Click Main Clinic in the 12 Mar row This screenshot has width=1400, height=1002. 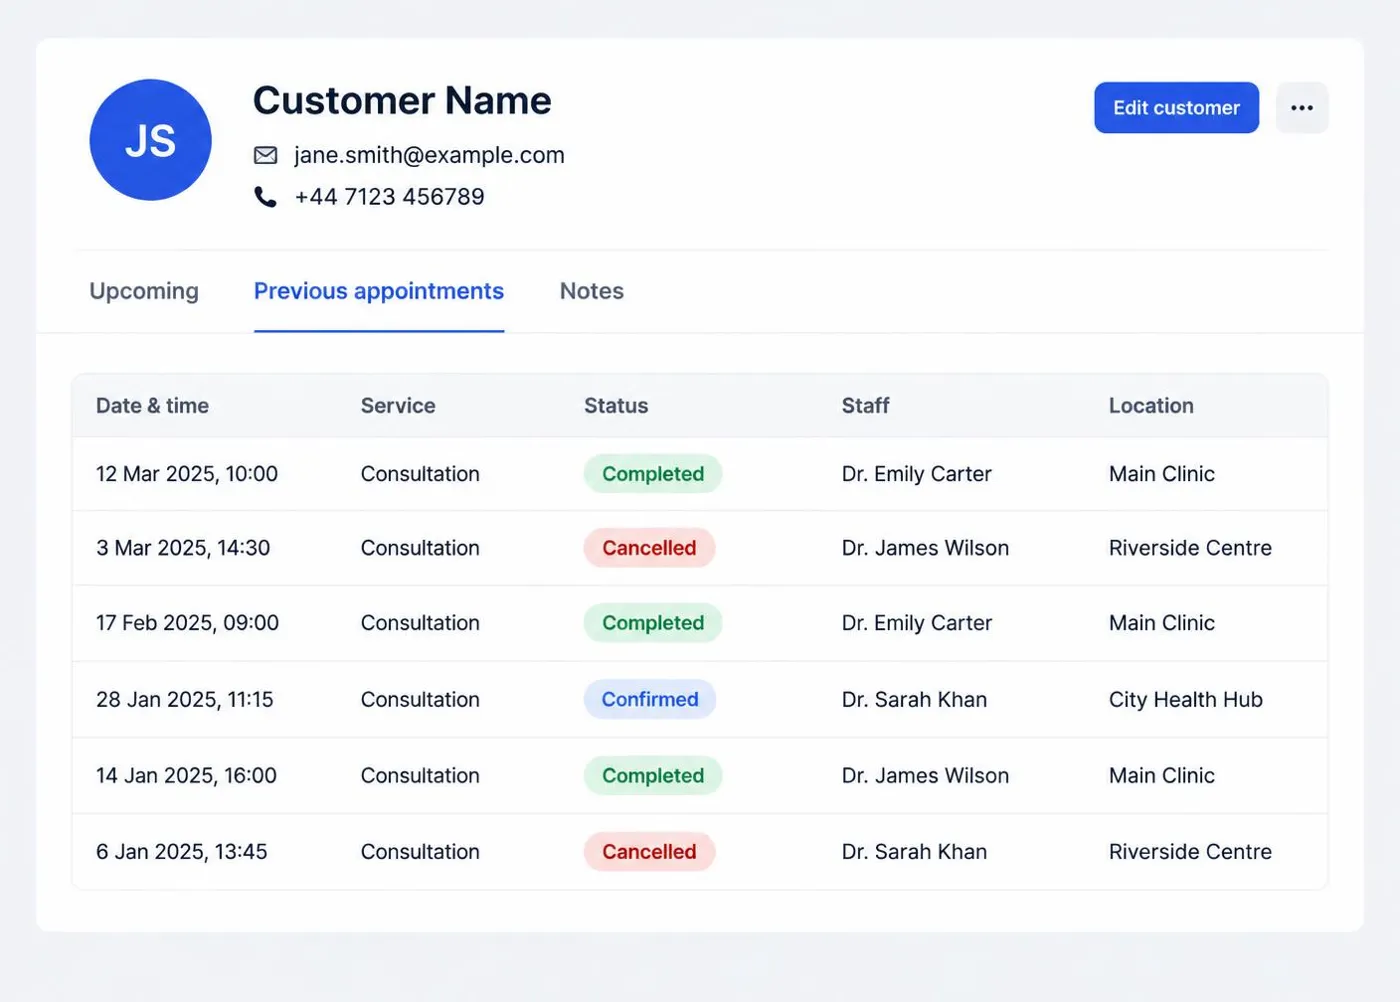(1162, 474)
